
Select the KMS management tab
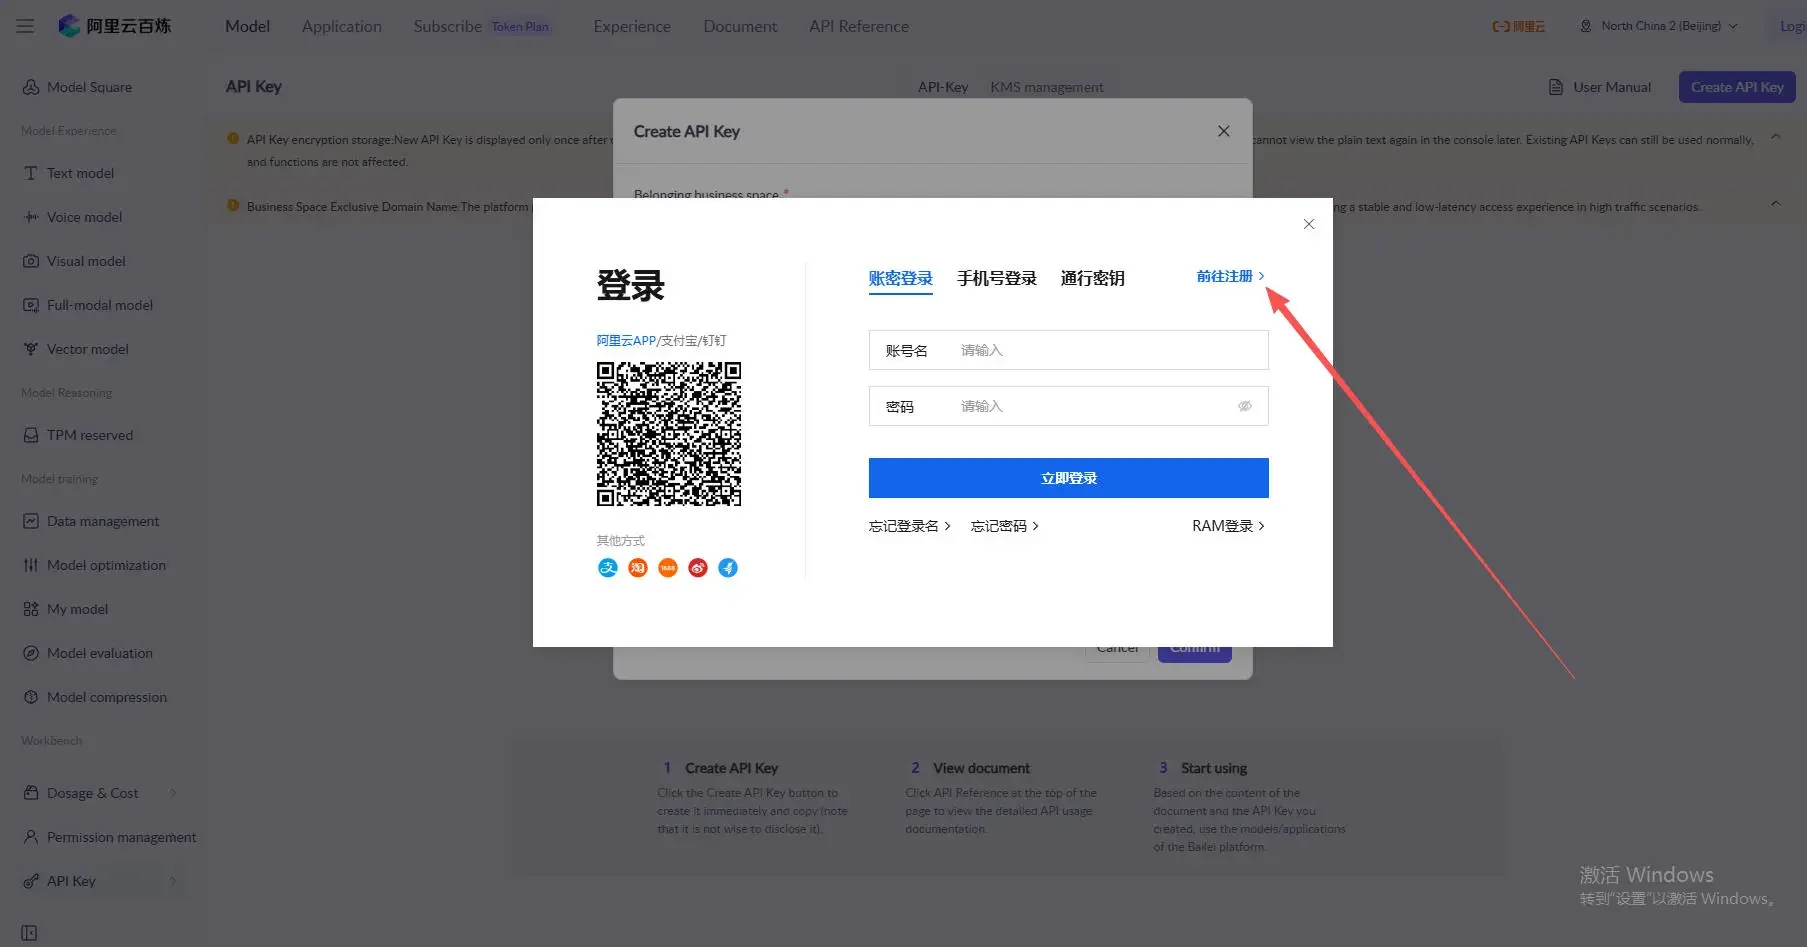point(1047,87)
